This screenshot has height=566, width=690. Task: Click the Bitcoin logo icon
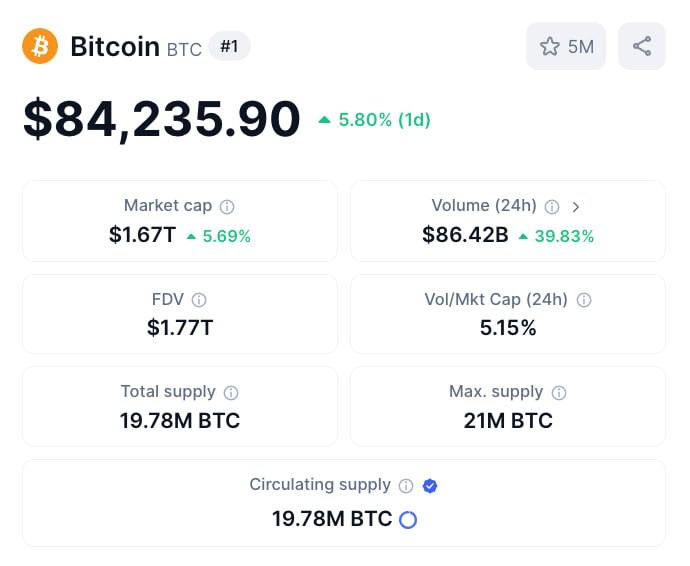40,46
